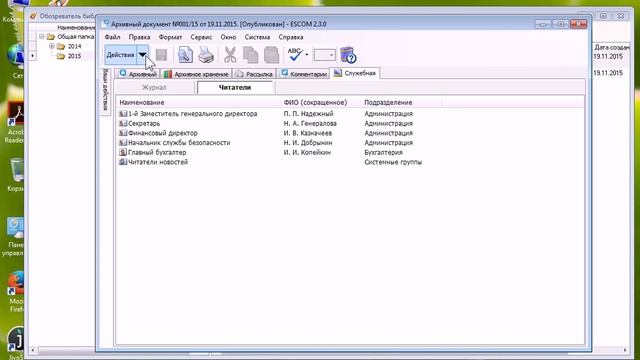Expand the 2014 folder in browser window

point(51,46)
